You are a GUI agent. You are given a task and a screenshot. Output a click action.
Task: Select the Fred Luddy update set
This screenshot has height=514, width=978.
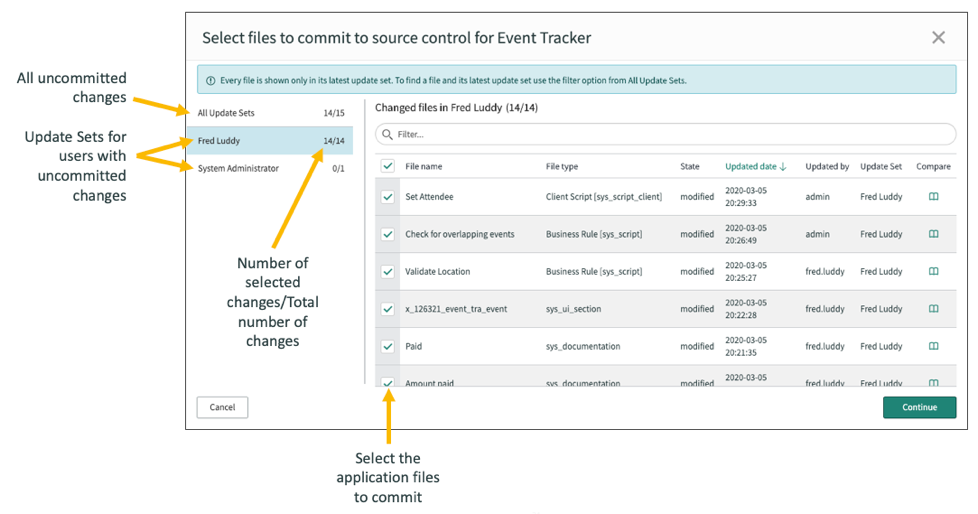pyautogui.click(x=270, y=140)
